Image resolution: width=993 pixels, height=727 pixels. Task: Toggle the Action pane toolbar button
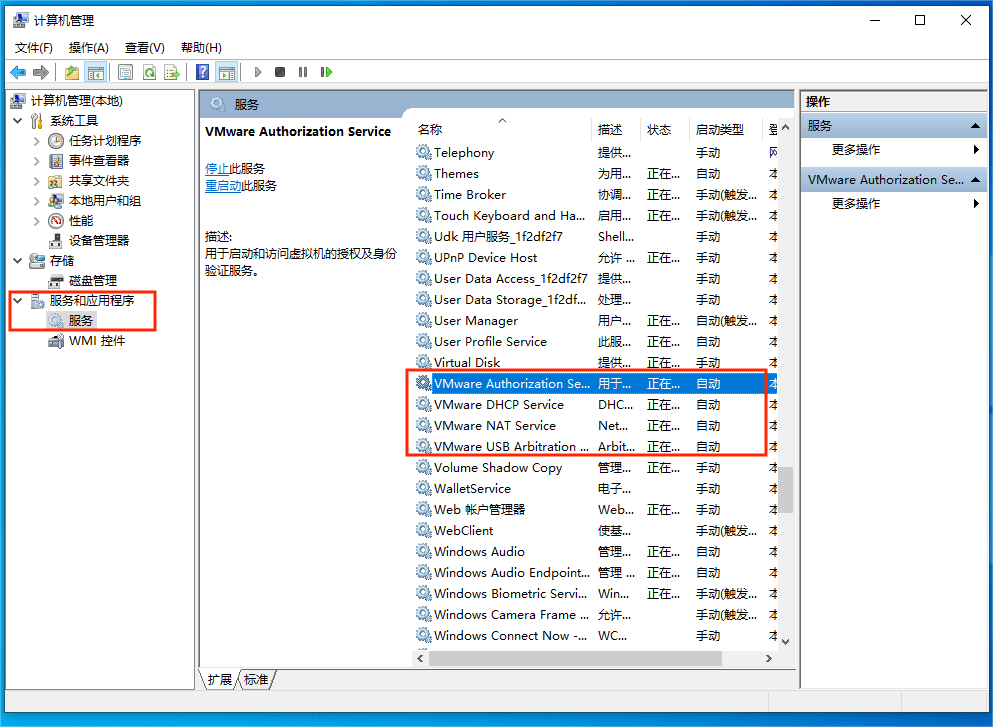click(x=227, y=72)
